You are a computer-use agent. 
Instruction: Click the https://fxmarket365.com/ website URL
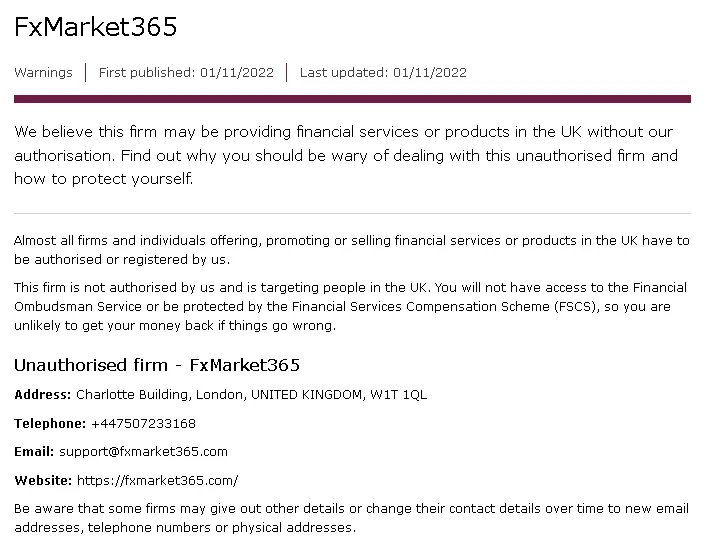tap(157, 481)
